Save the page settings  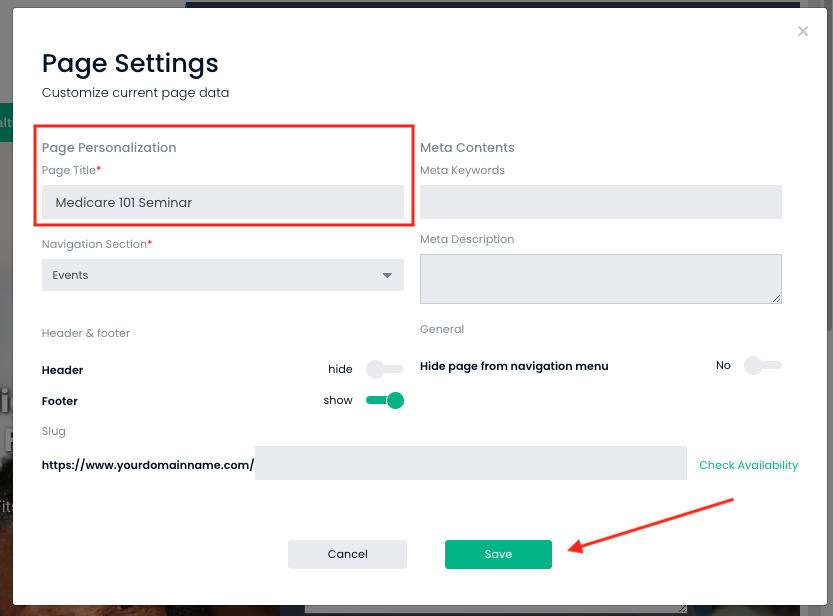coord(498,554)
